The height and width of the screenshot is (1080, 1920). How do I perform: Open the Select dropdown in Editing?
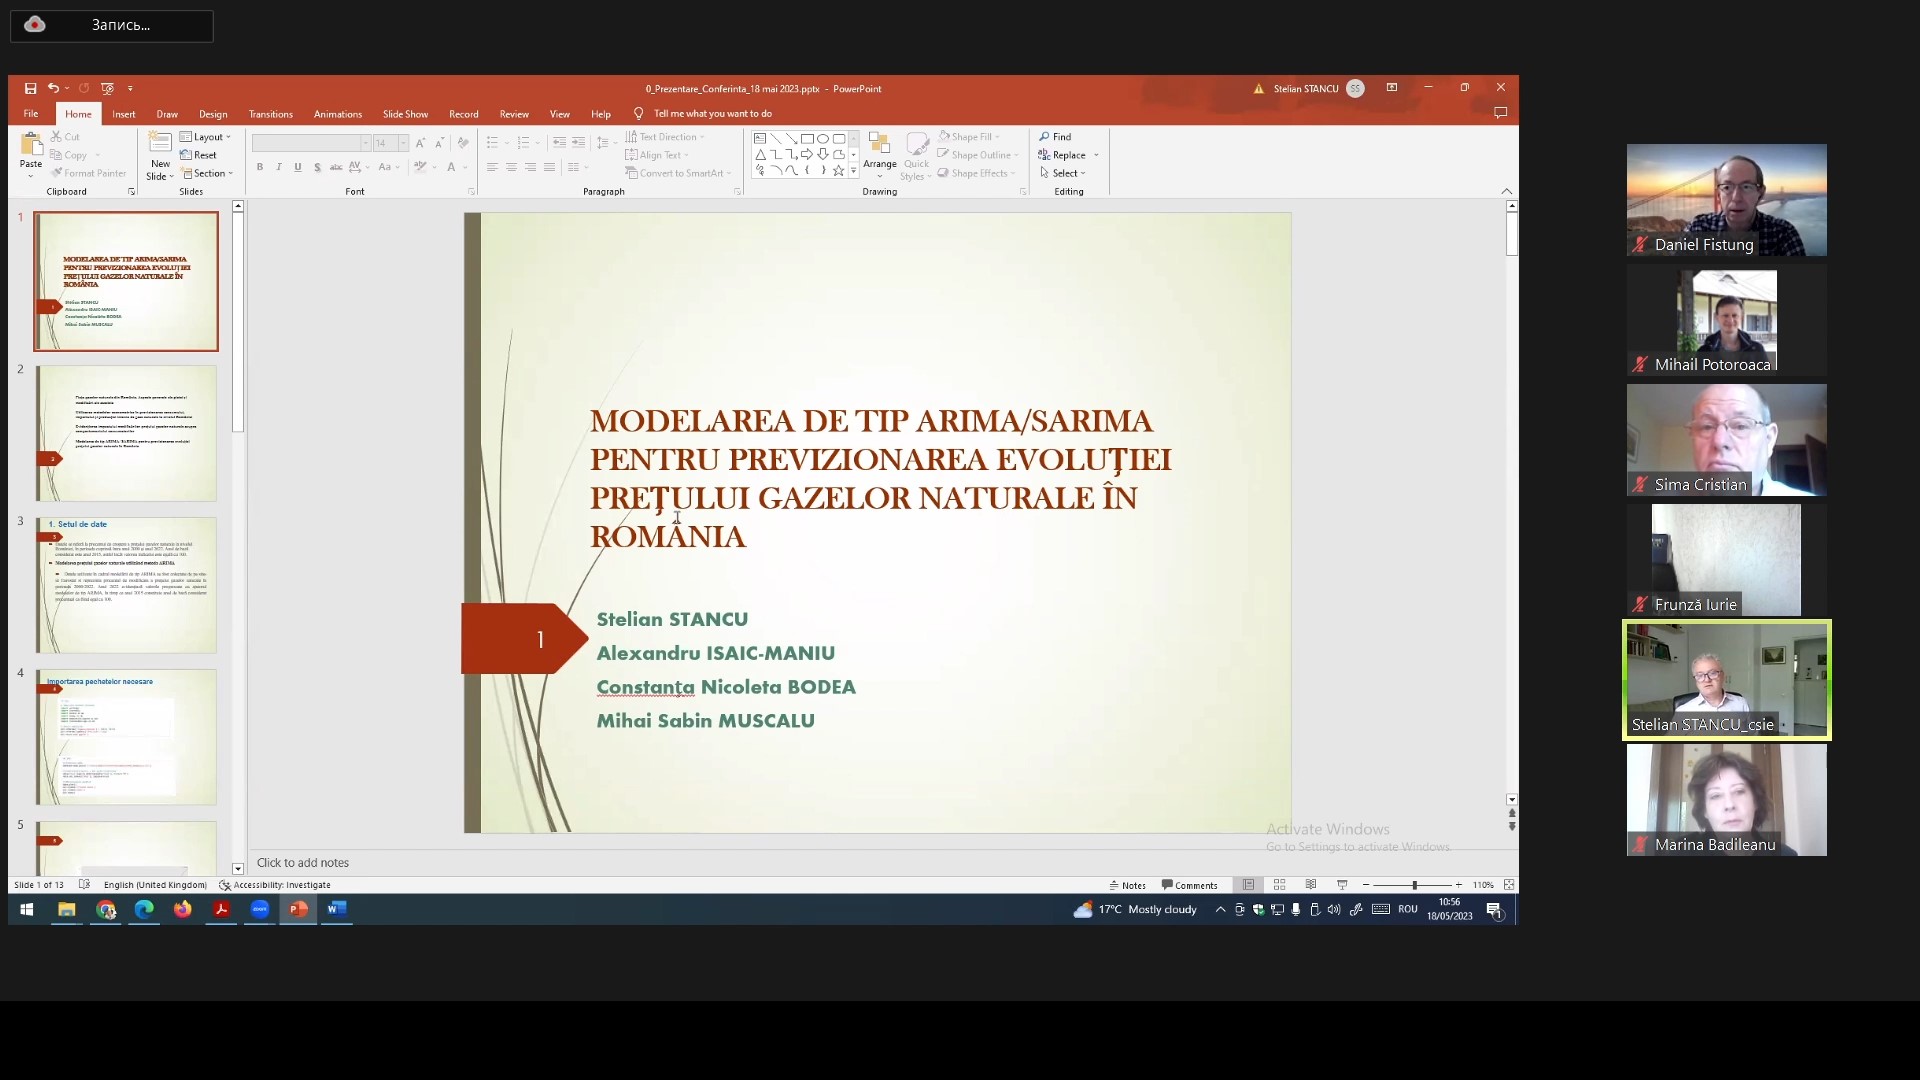coord(1062,173)
